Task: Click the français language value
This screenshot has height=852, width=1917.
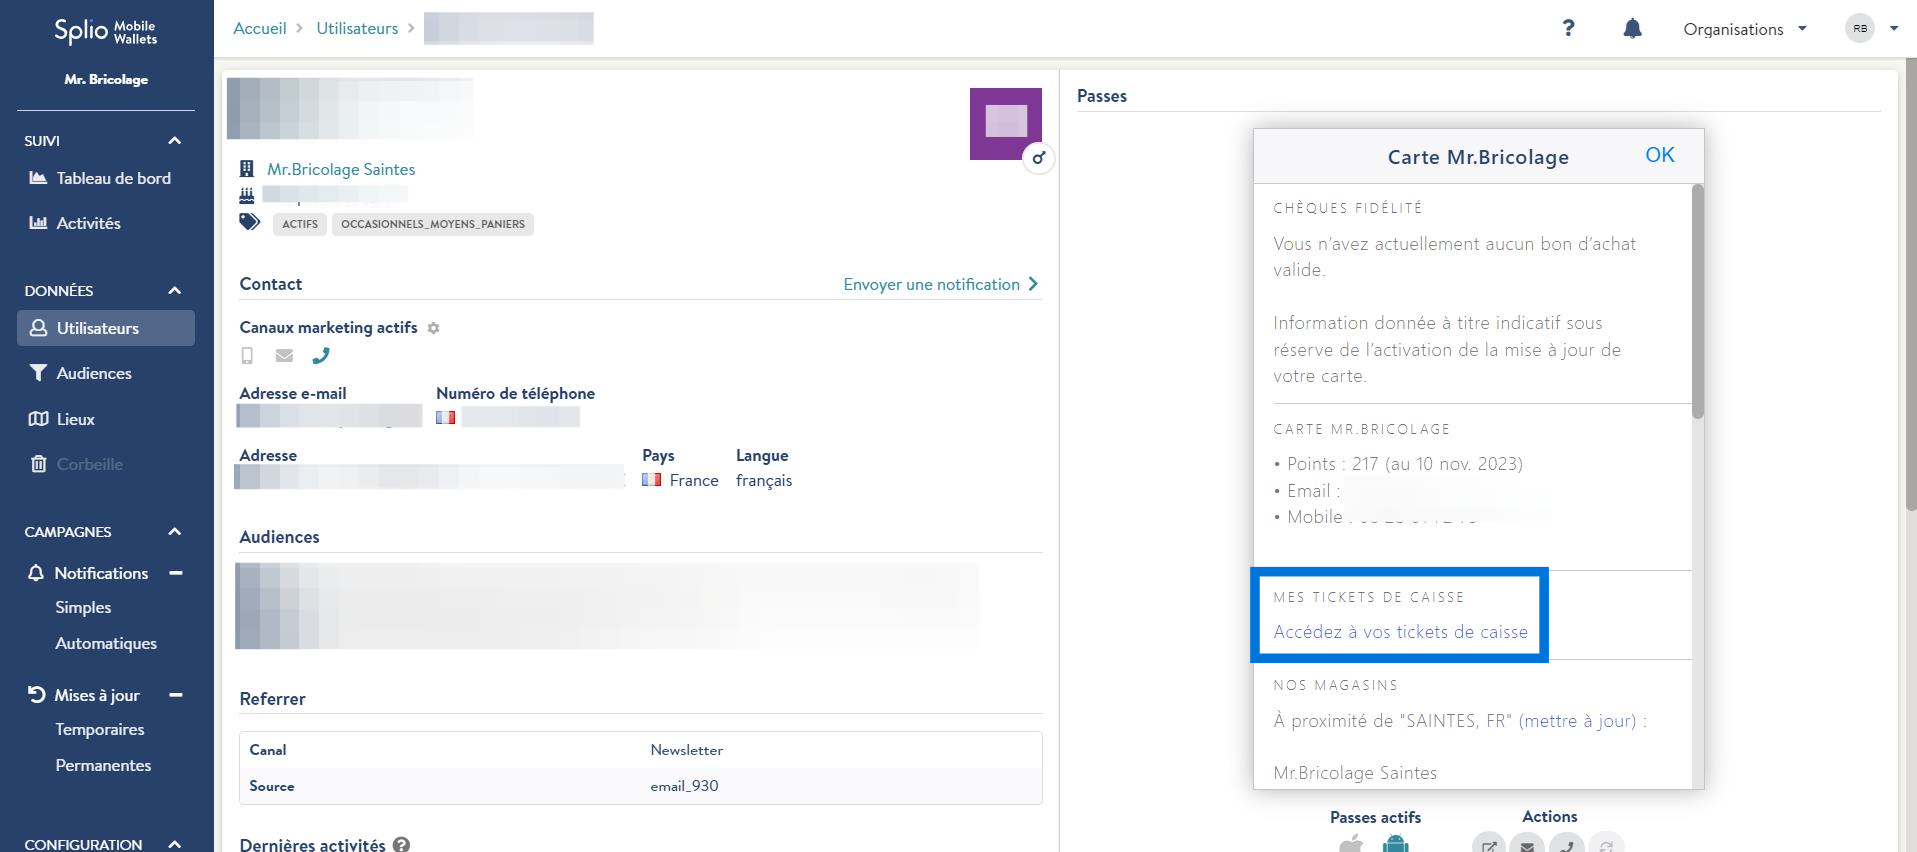Action: click(764, 480)
